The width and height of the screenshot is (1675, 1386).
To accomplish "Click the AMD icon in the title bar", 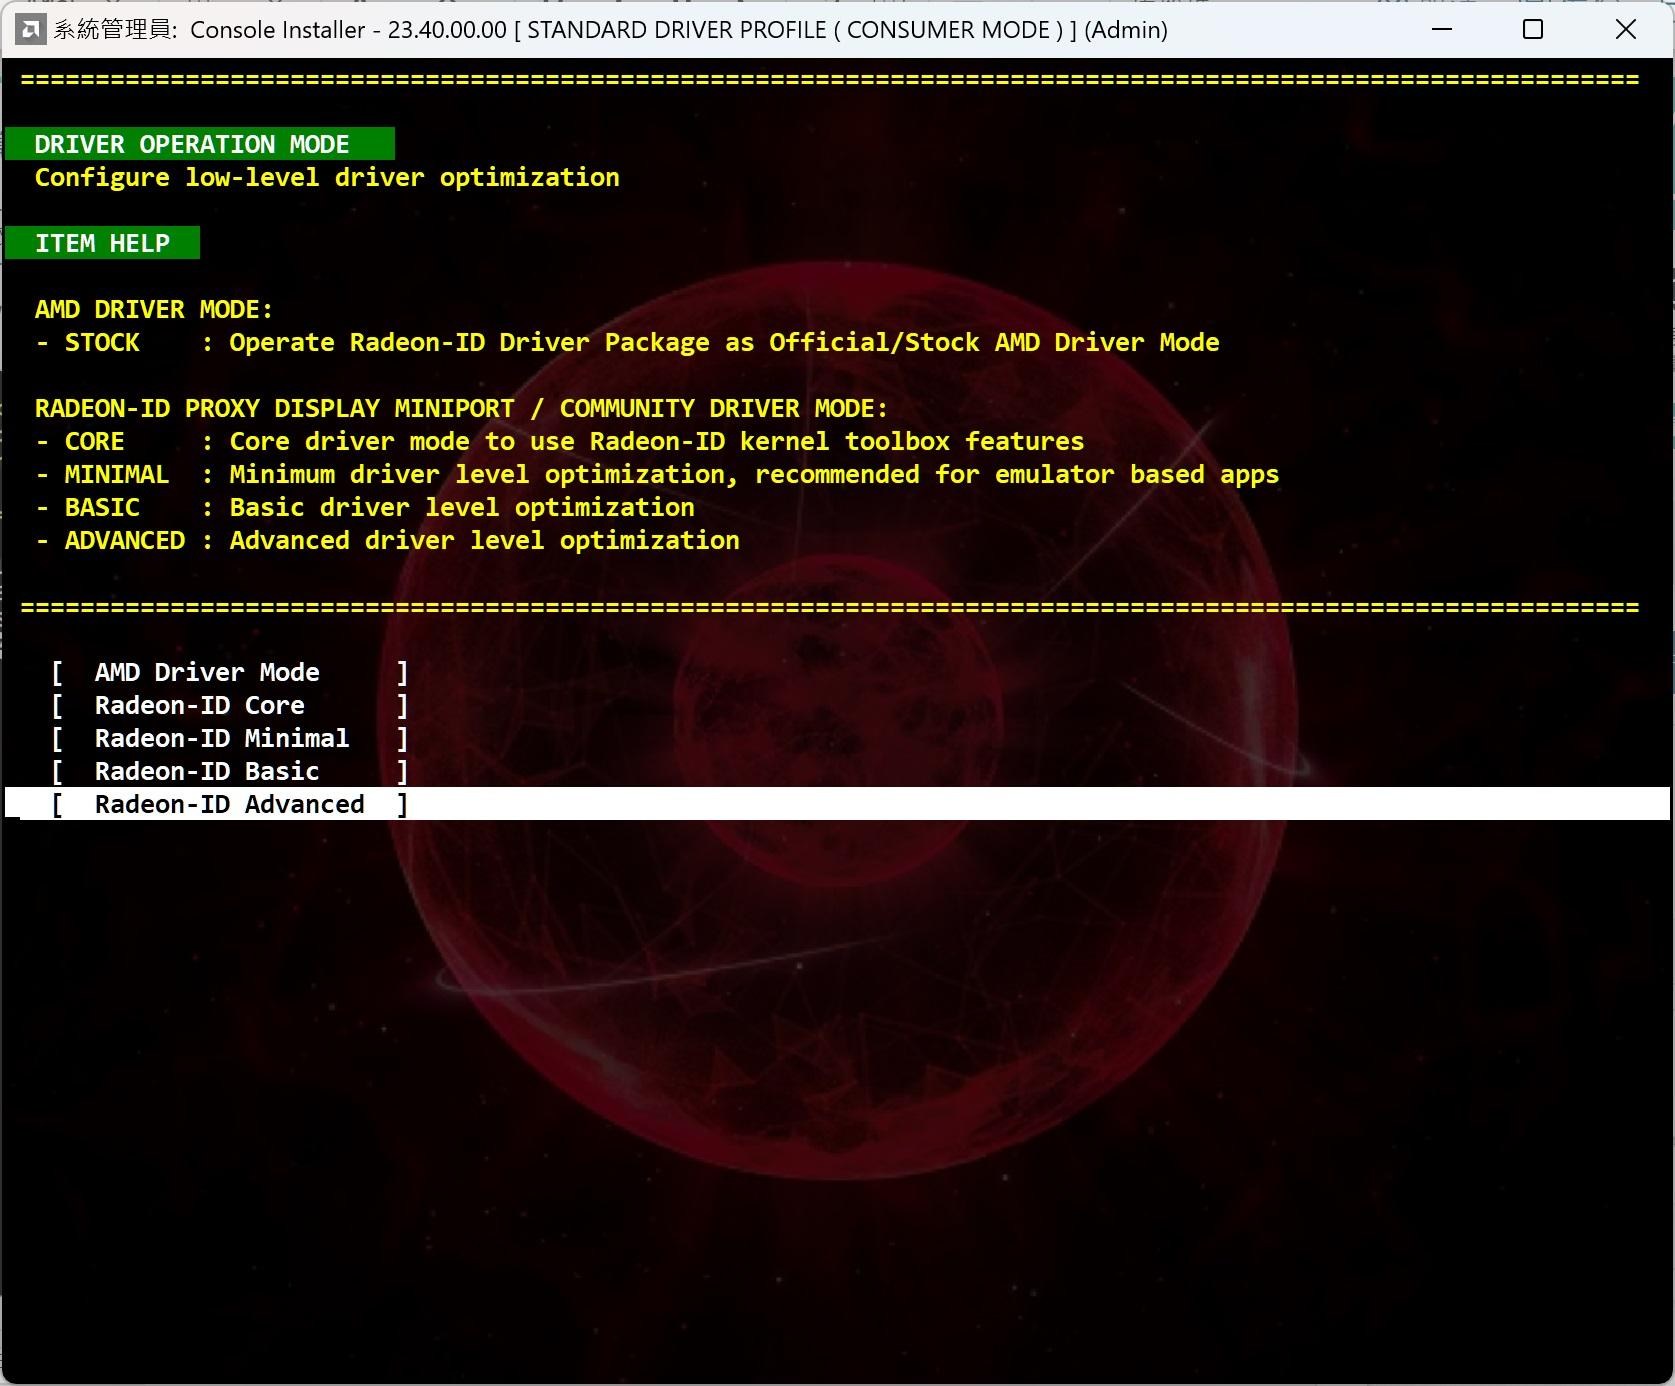I will tap(29, 30).
